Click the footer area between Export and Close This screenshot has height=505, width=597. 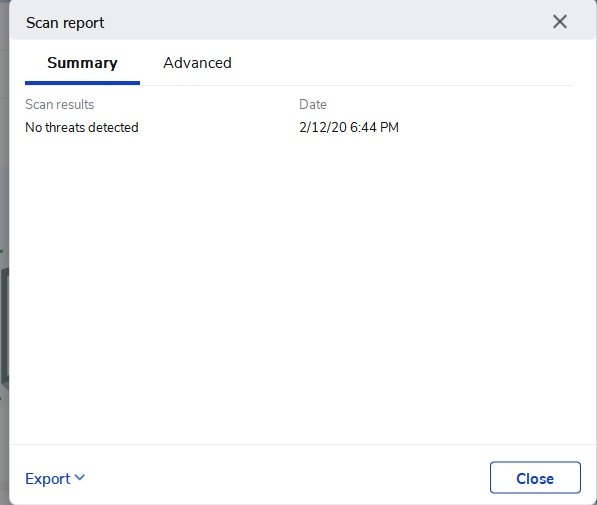(287, 478)
